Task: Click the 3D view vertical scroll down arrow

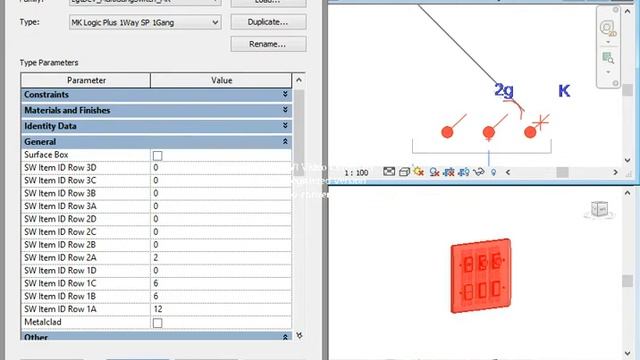Action: (x=627, y=353)
